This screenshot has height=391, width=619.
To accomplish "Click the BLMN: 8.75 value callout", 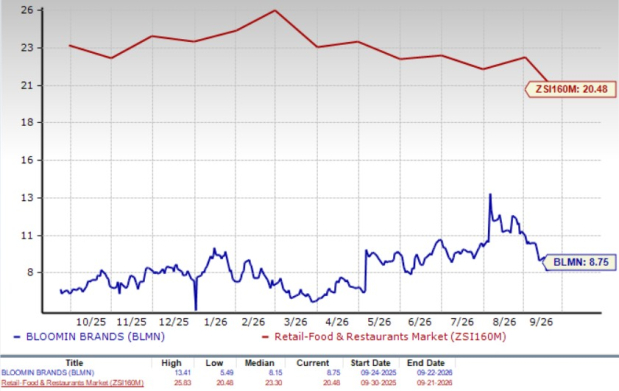I will click(x=580, y=262).
